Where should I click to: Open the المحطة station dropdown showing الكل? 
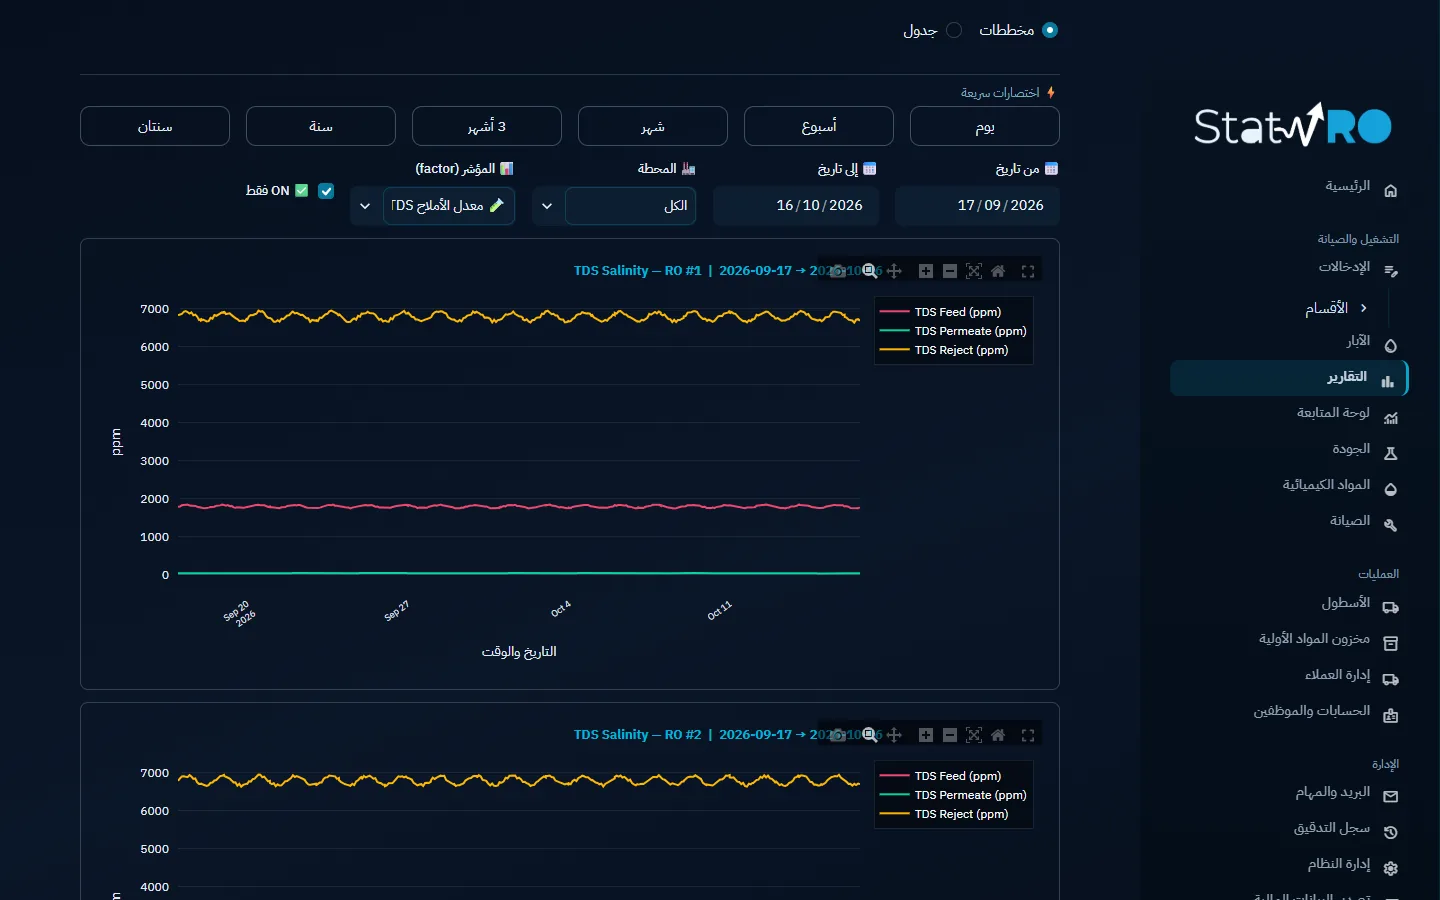(615, 206)
